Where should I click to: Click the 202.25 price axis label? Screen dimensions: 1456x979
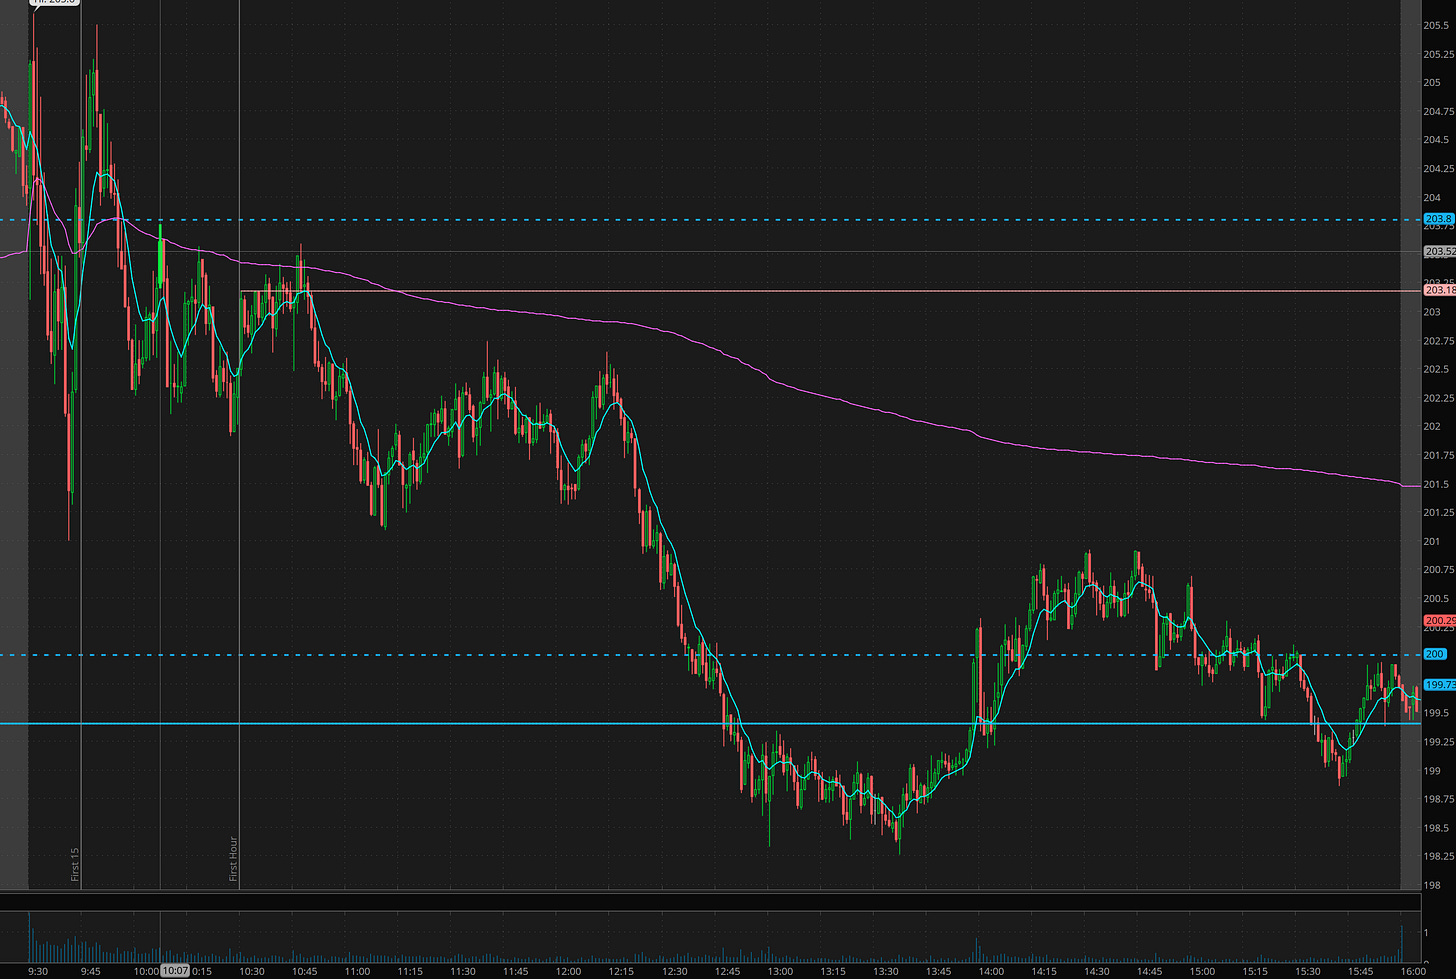point(1438,398)
